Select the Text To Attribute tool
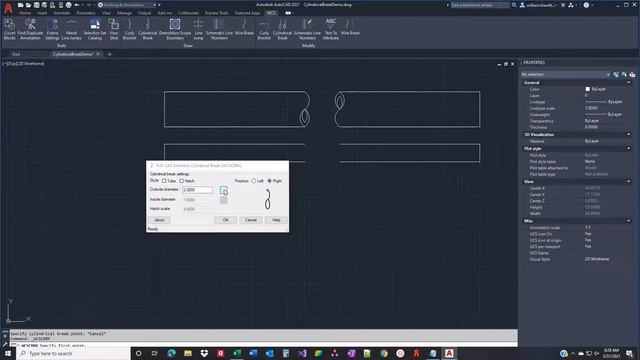The image size is (640, 360). click(x=331, y=29)
